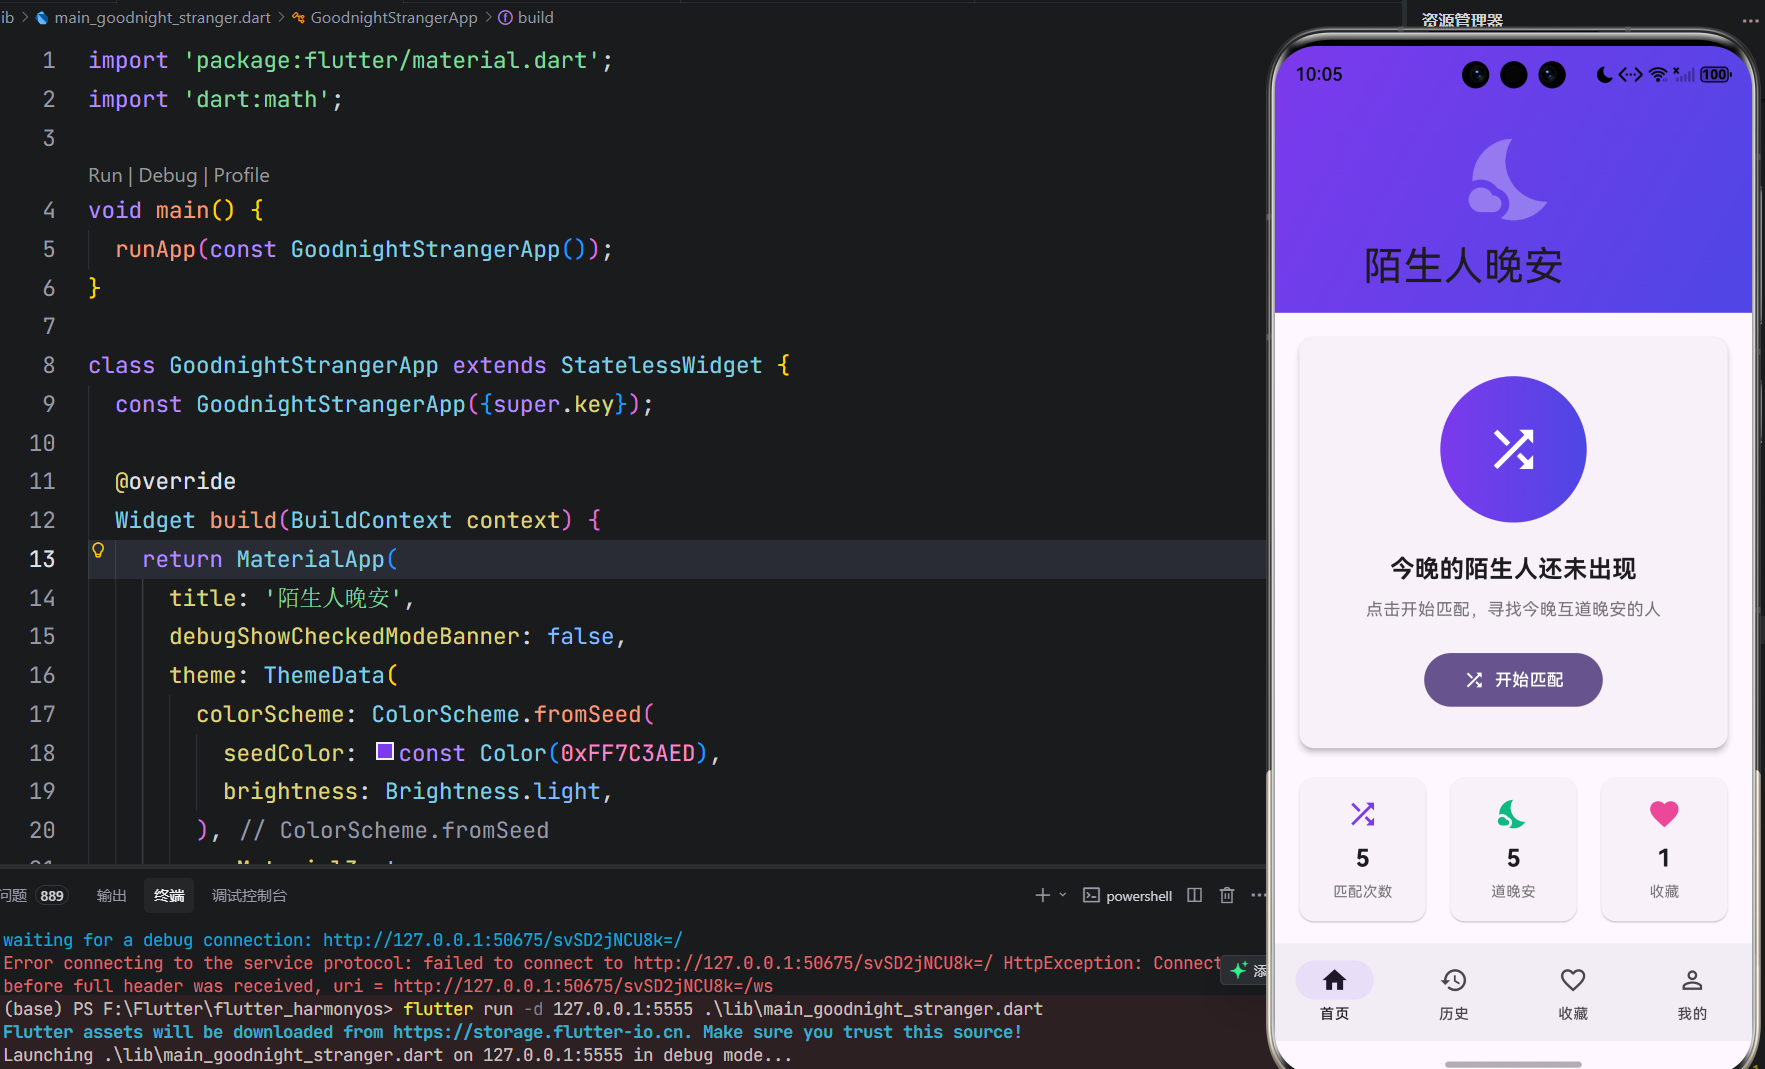Tap the green moon icon on 道晚安 card
1765x1069 pixels.
[1512, 814]
